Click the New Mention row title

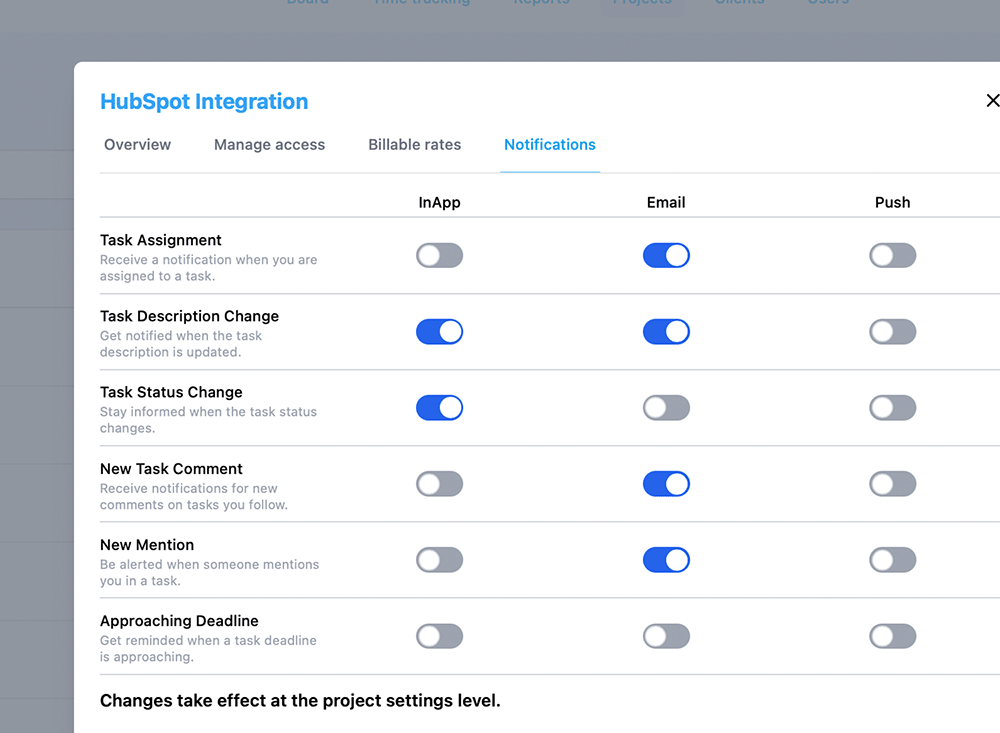[147, 545]
